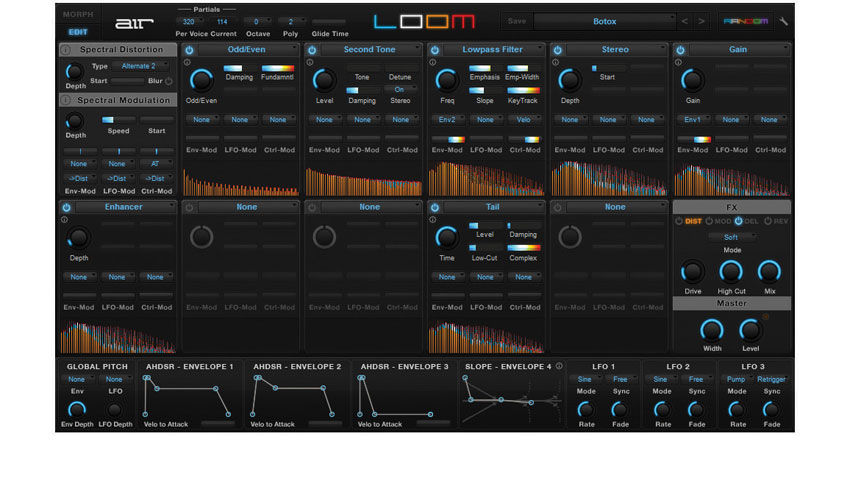Screen dimensions: 850x478
Task: Adjust the Lowpass Filter KeyTrack slider
Action: pos(524,91)
